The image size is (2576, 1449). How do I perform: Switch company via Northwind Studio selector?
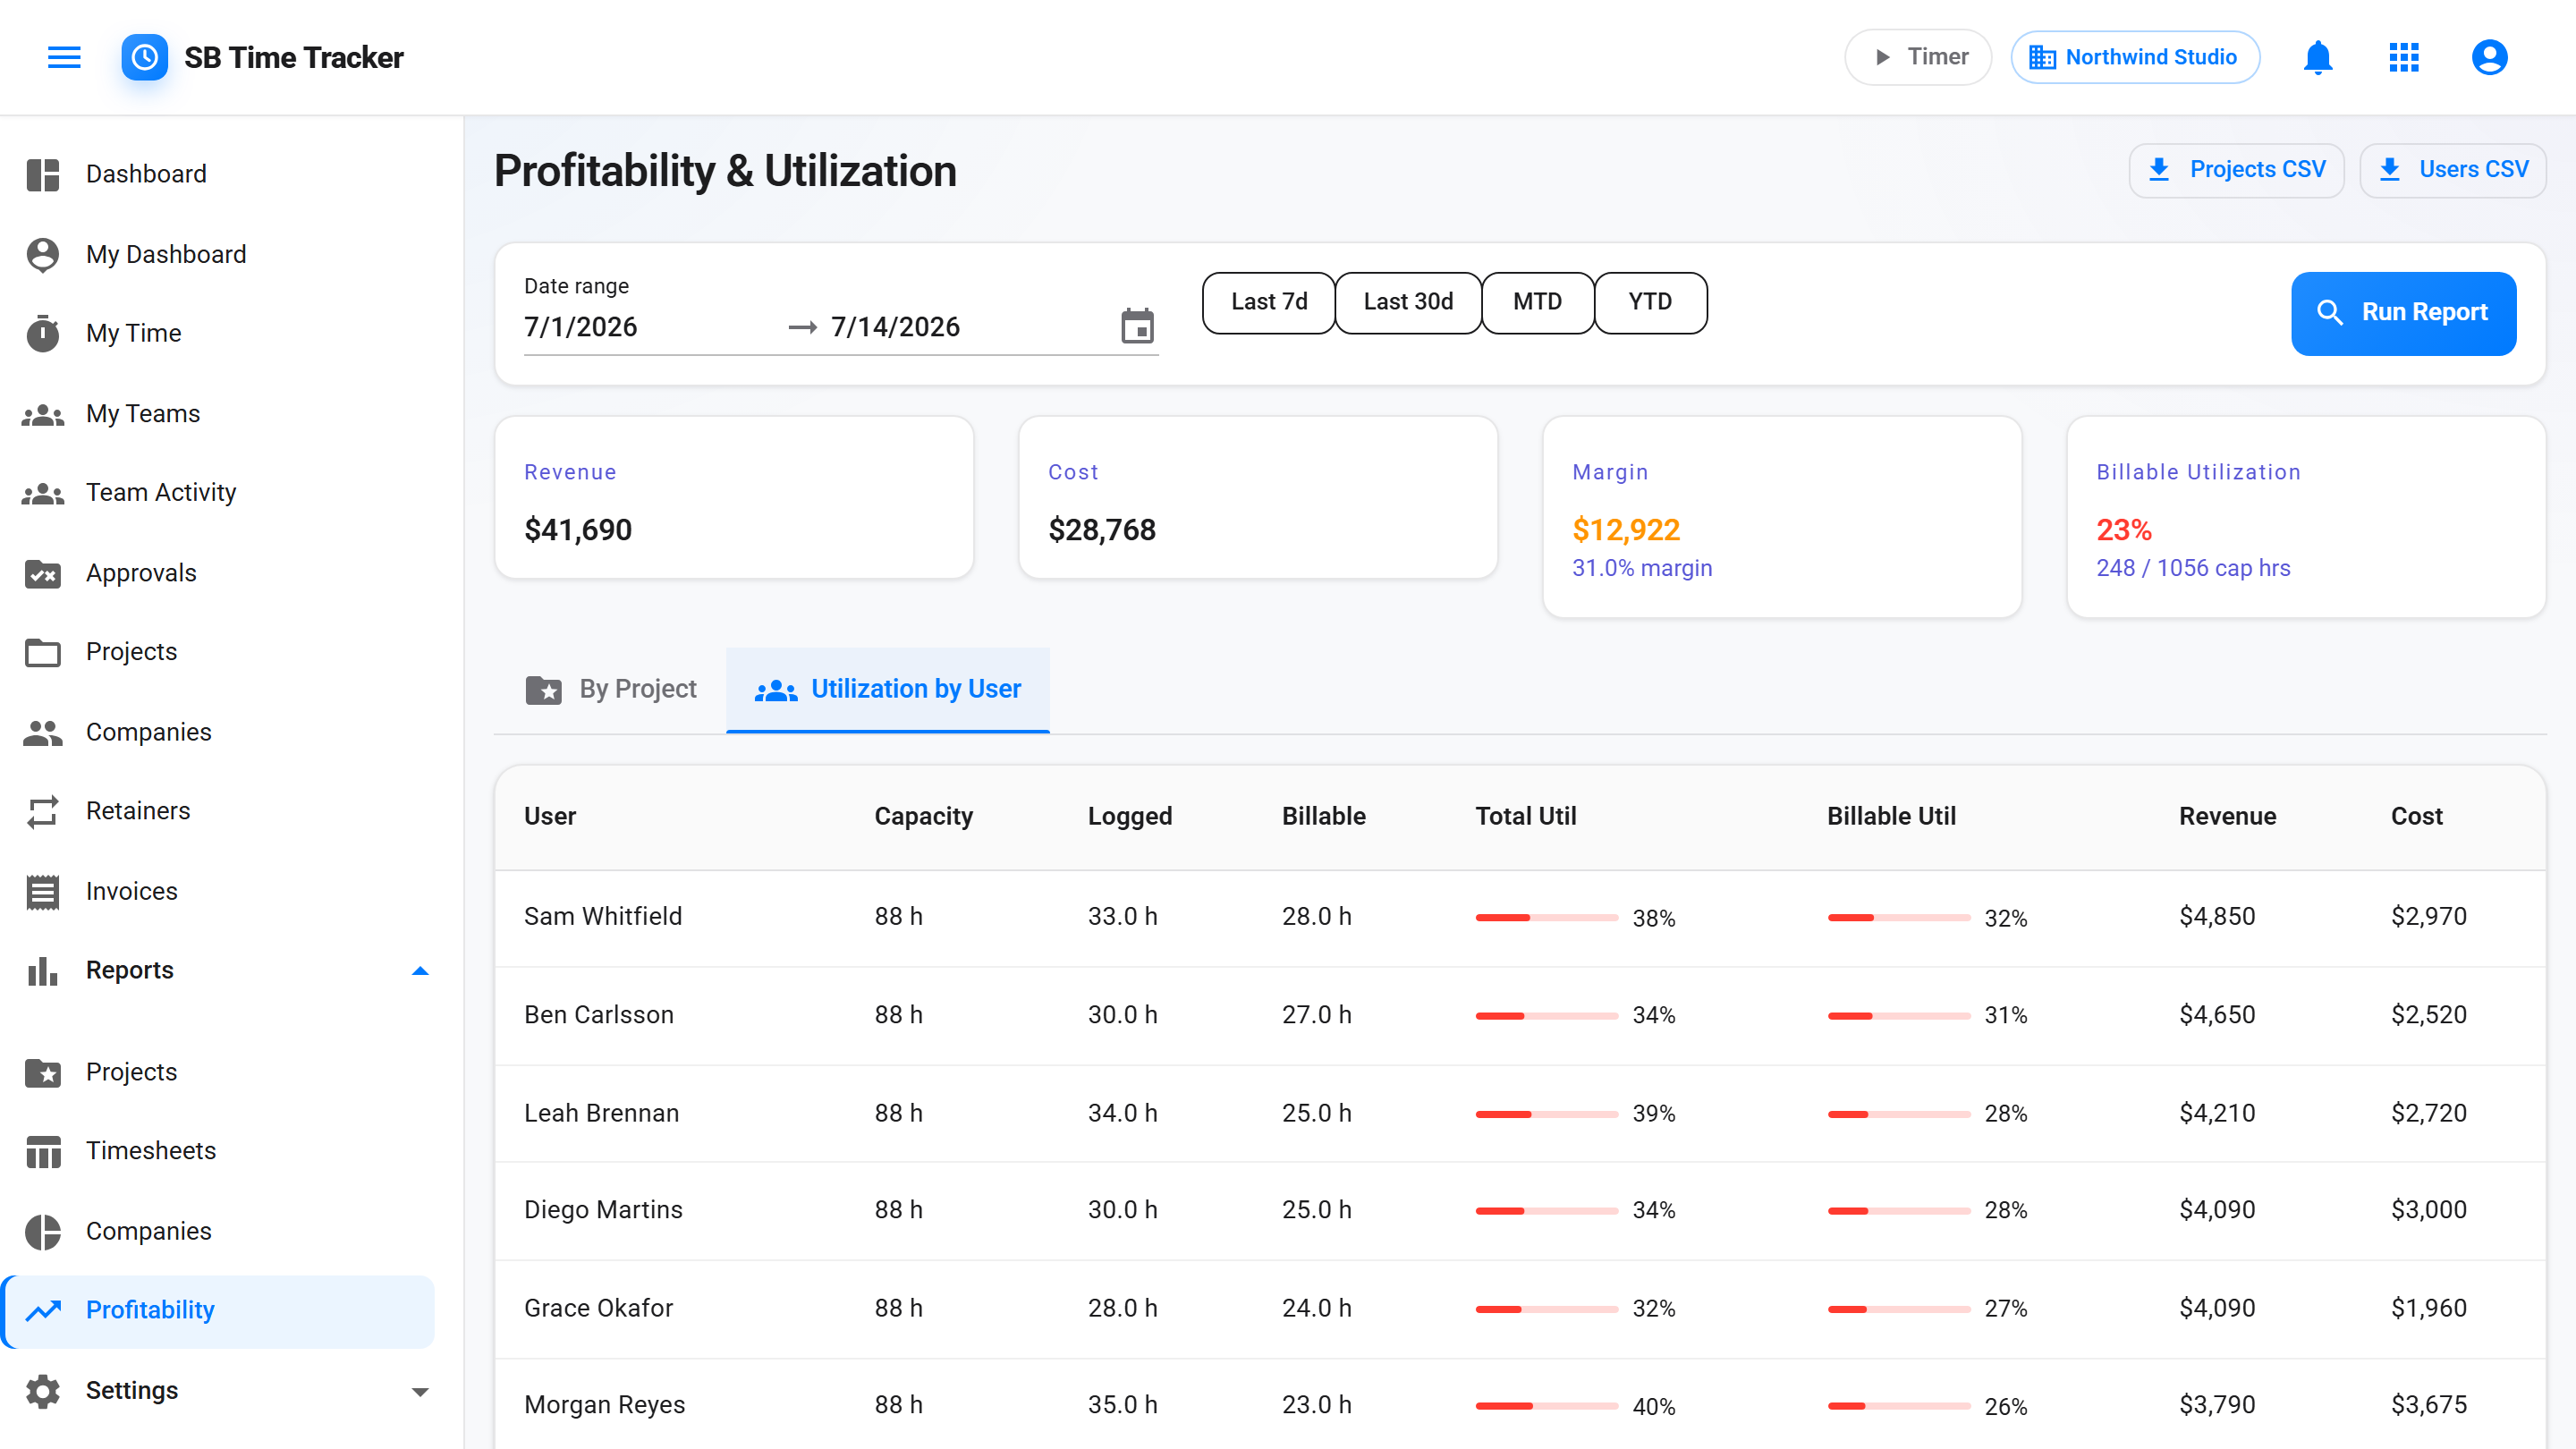tap(2134, 57)
